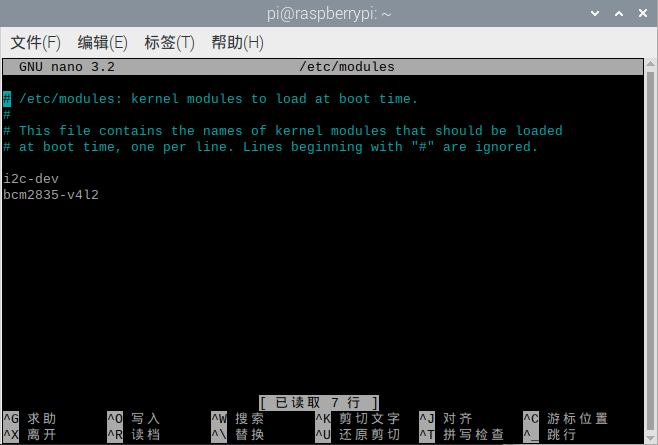
Task: Place cursor on the bcm2835-v4l2 line
Action: tap(51, 195)
